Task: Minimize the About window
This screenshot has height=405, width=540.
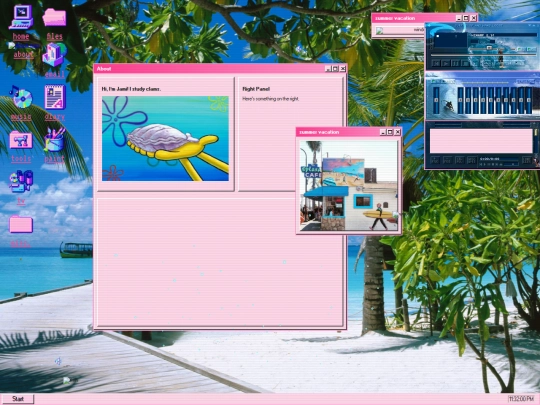Action: click(x=328, y=69)
